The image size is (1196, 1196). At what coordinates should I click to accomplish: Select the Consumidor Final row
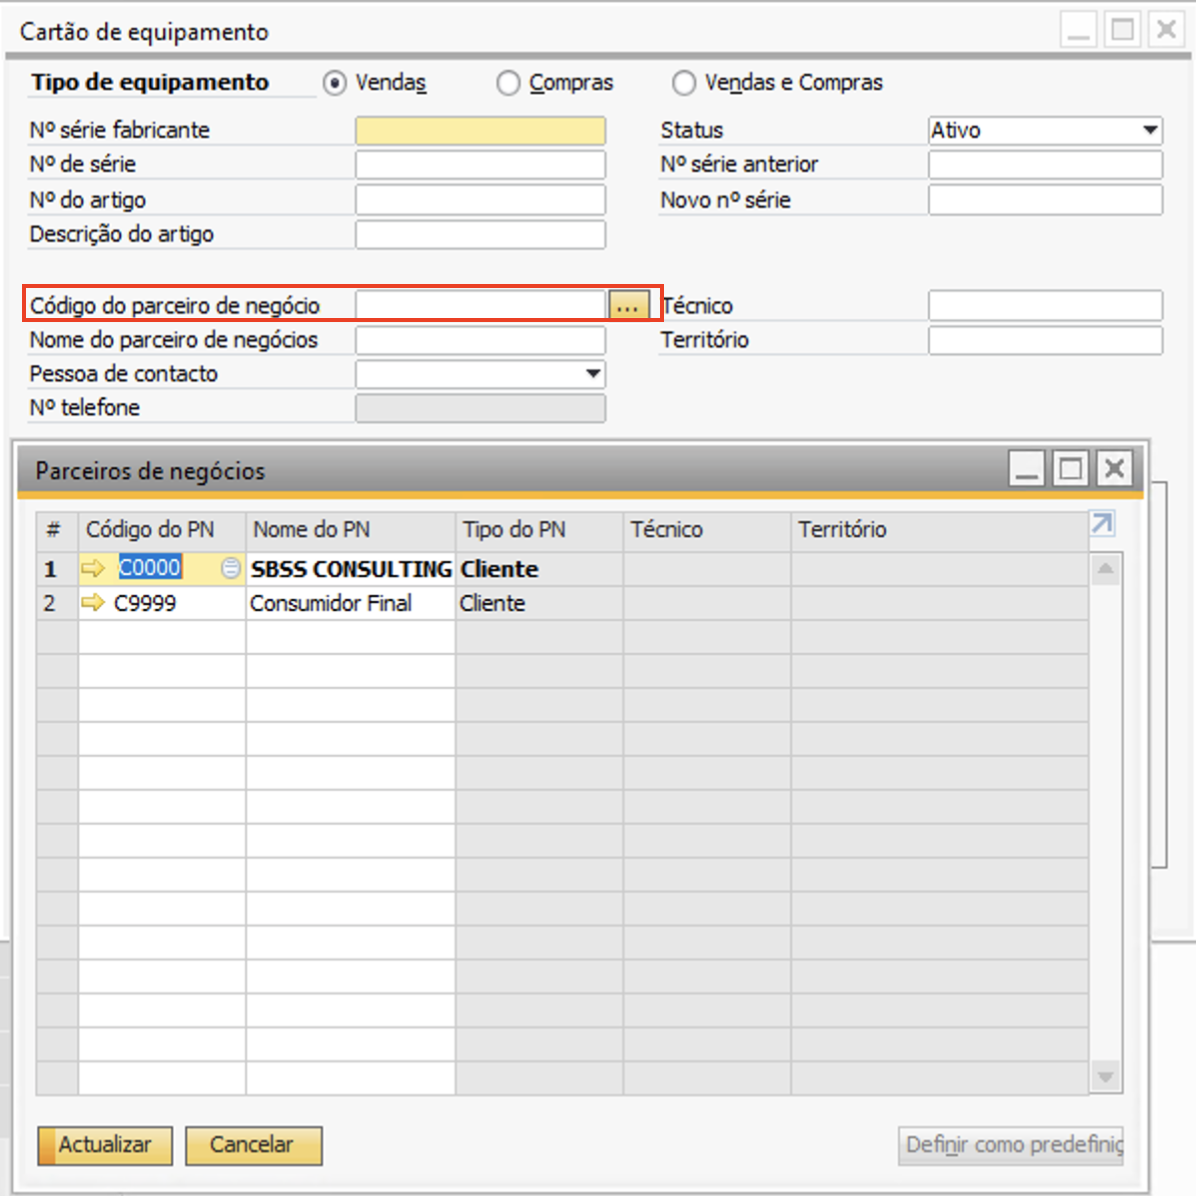(331, 604)
